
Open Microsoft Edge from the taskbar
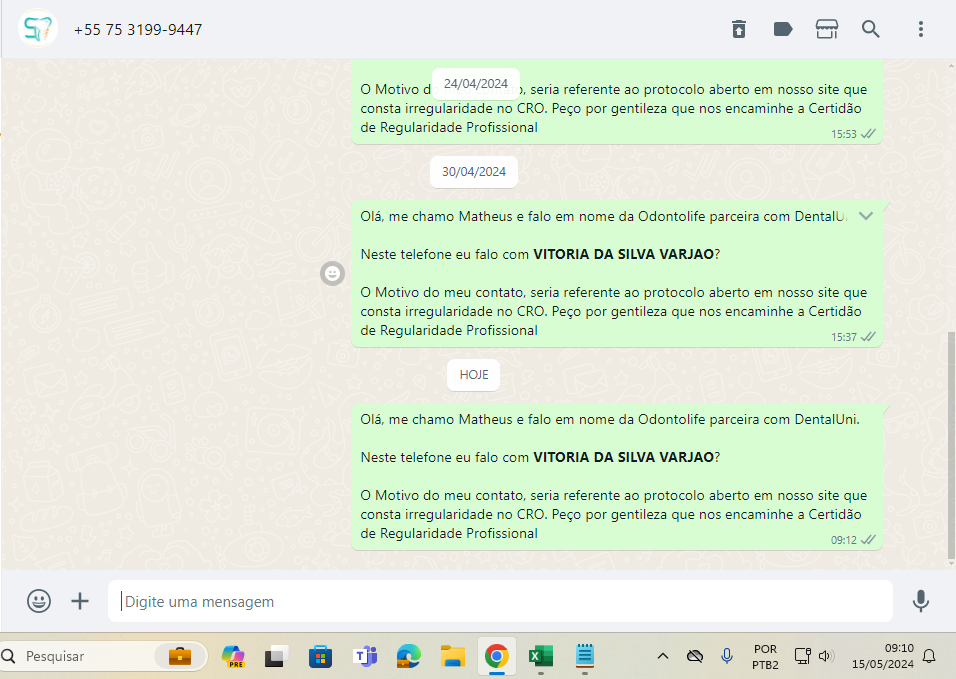pyautogui.click(x=408, y=656)
